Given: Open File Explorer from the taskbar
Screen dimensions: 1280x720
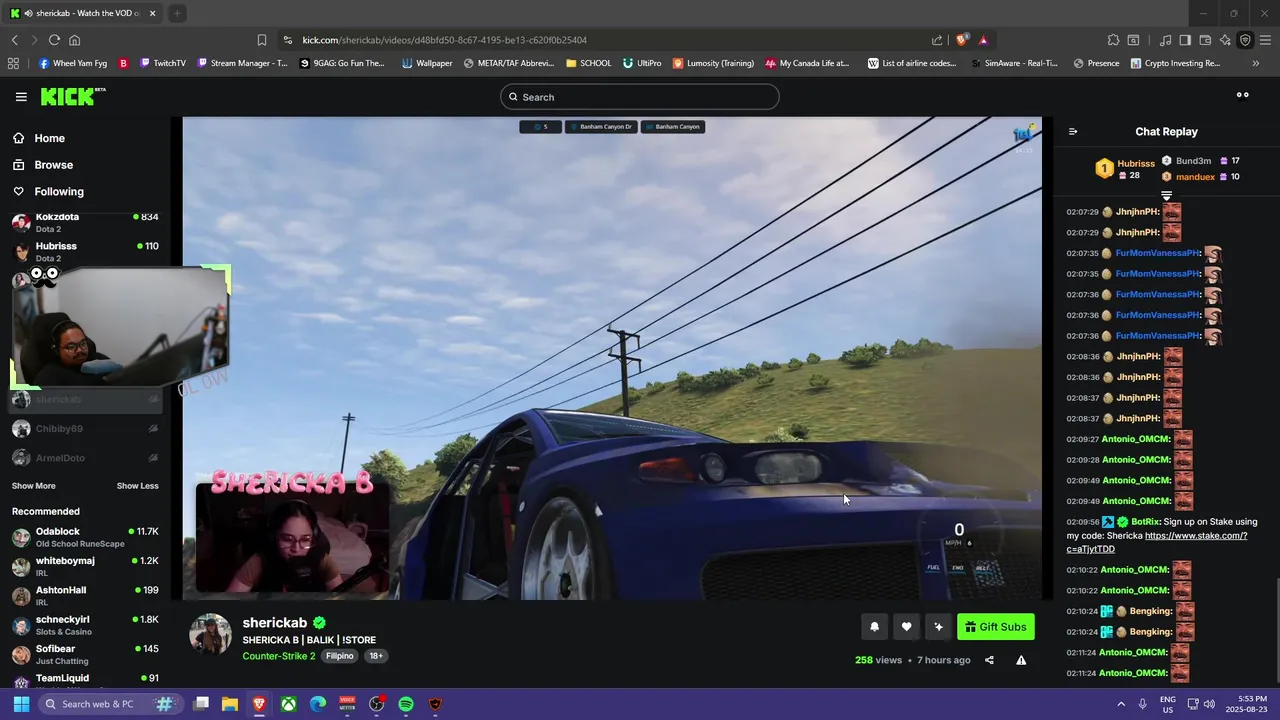Looking at the screenshot, I should 229,704.
